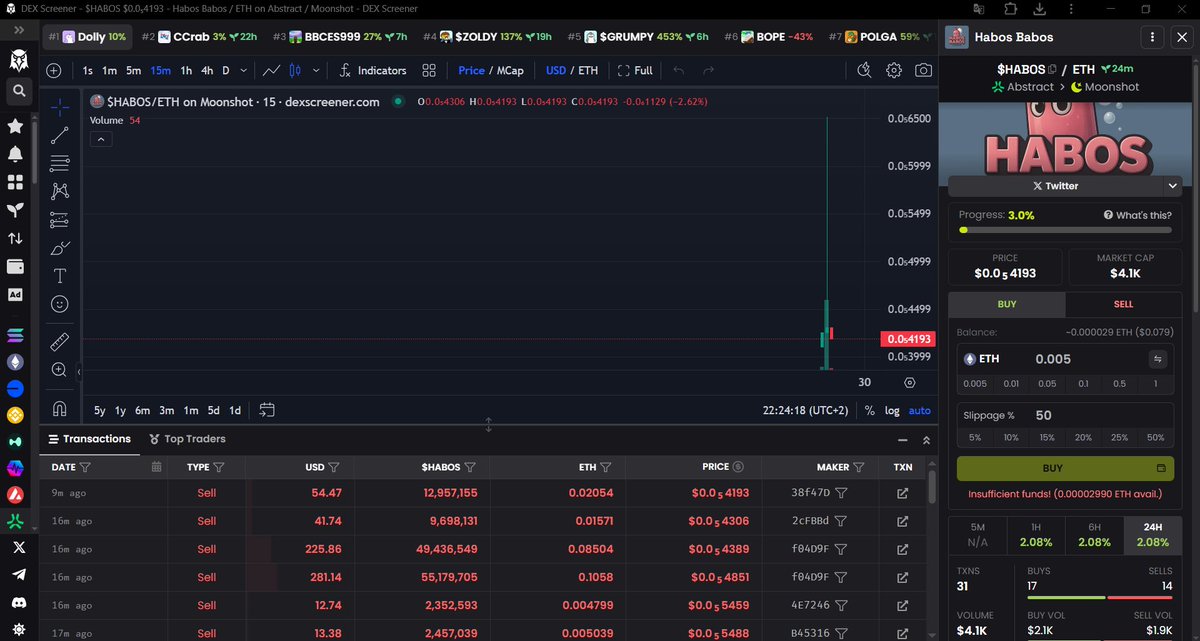Switch chart denomination to ETH
This screenshot has width=1200, height=641.
pyautogui.click(x=588, y=71)
